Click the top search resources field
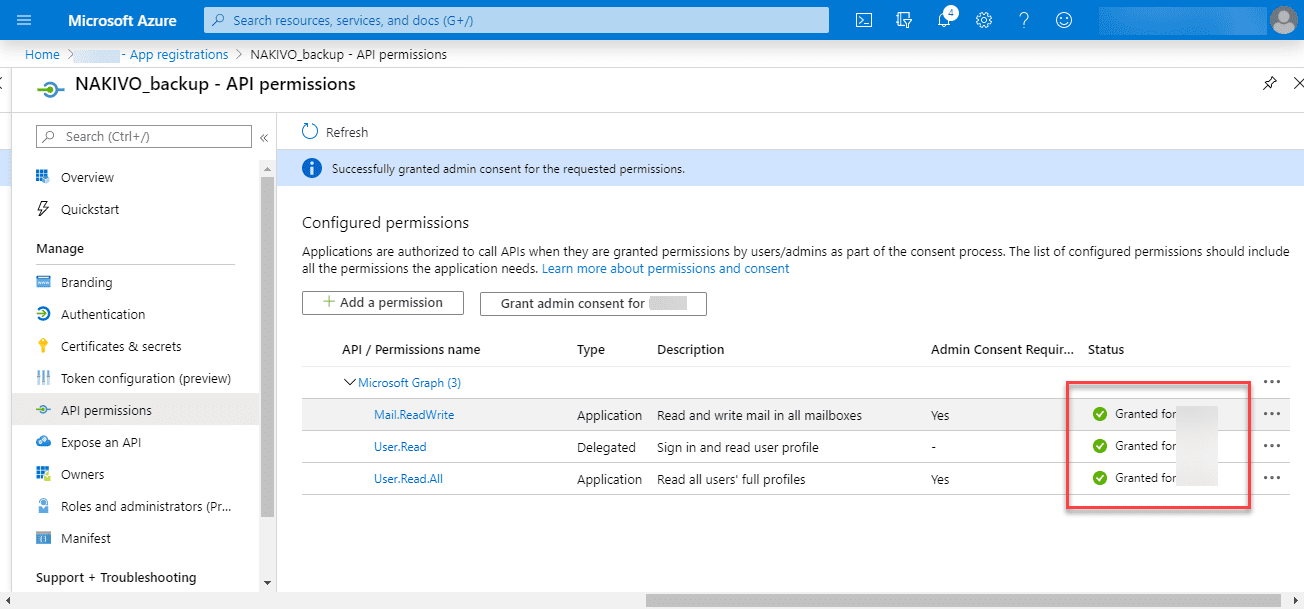Viewport: 1304px width, 609px height. (x=516, y=20)
